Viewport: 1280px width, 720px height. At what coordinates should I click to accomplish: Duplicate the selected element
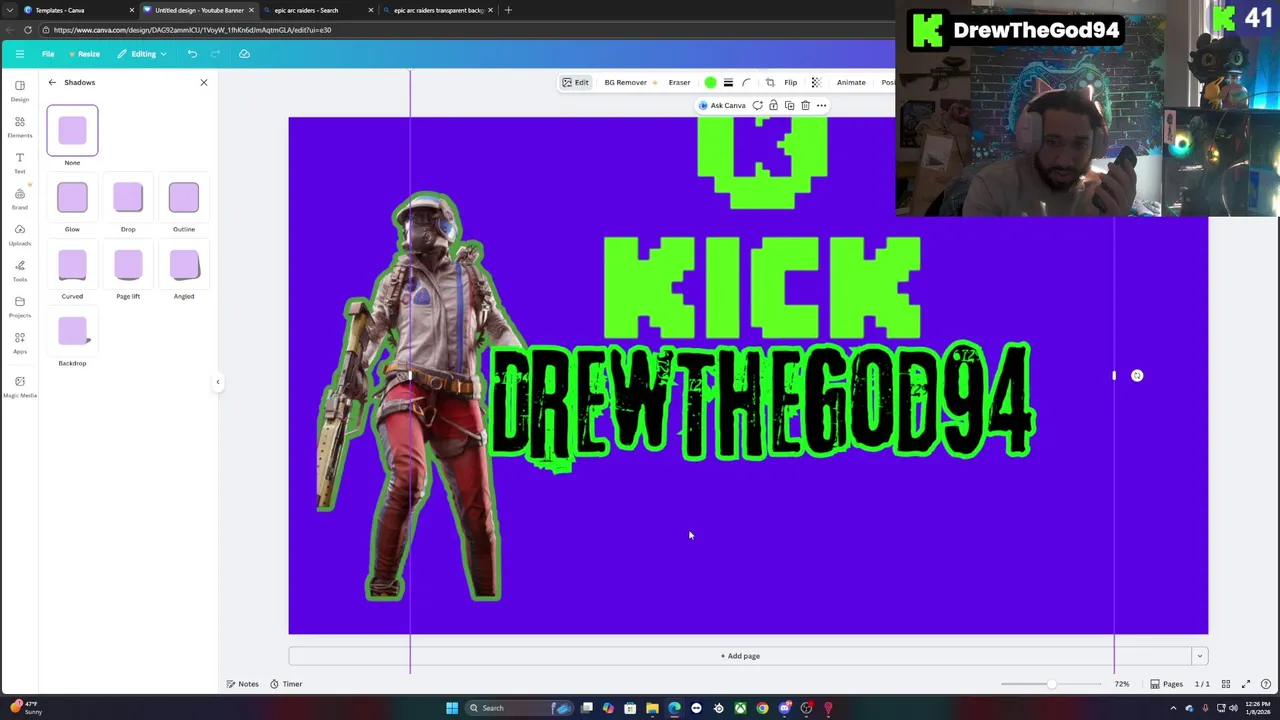point(789,105)
